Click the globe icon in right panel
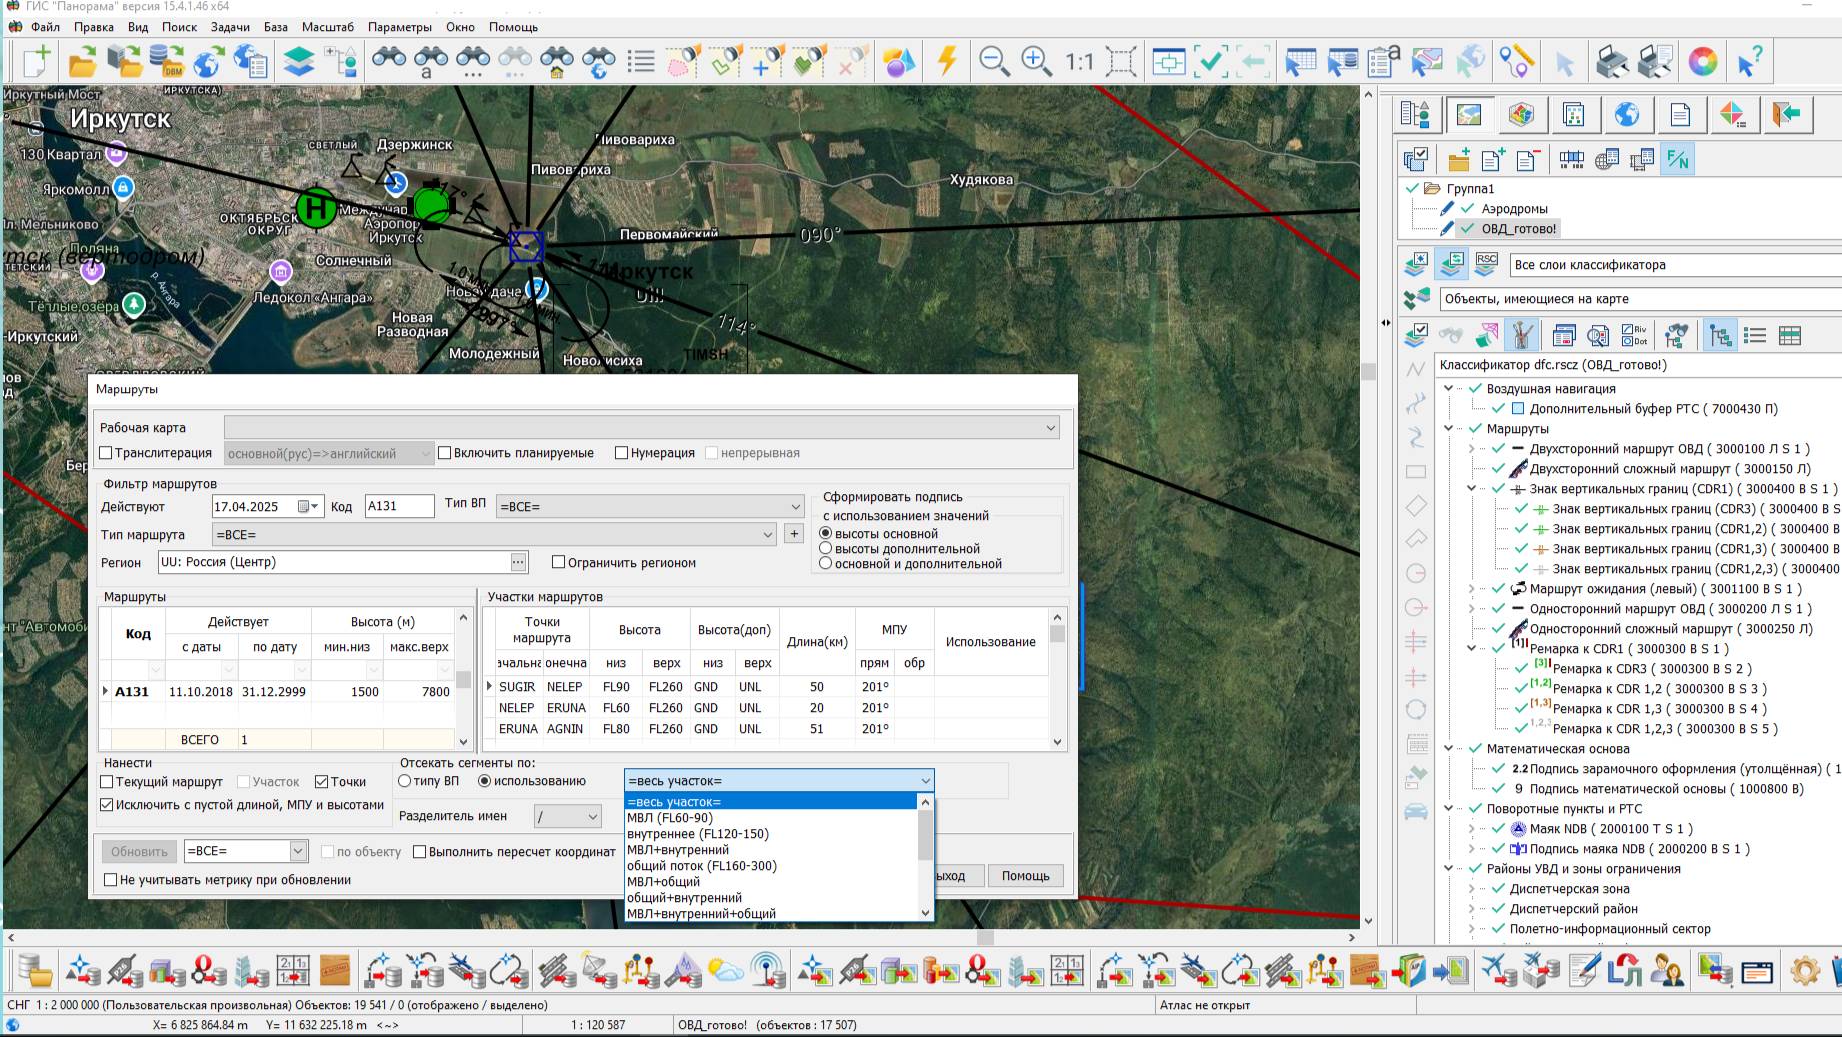Image resolution: width=1842 pixels, height=1037 pixels. click(1627, 115)
